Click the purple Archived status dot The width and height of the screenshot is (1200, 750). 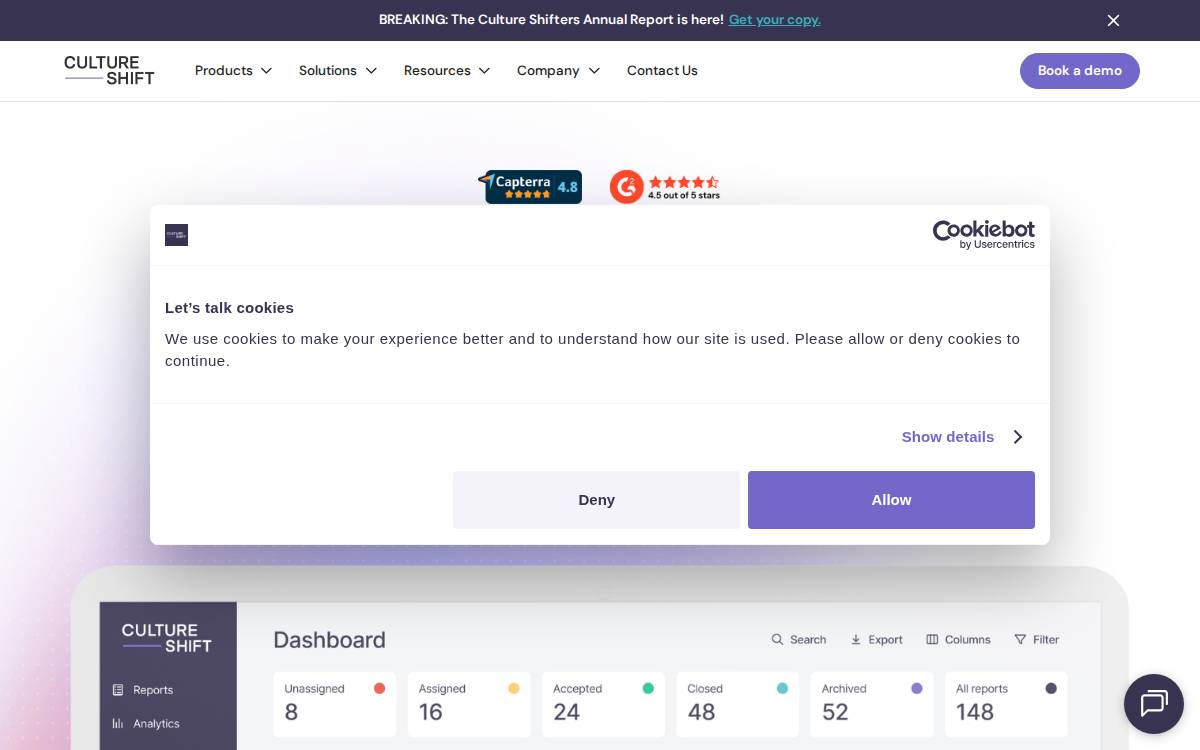917,688
